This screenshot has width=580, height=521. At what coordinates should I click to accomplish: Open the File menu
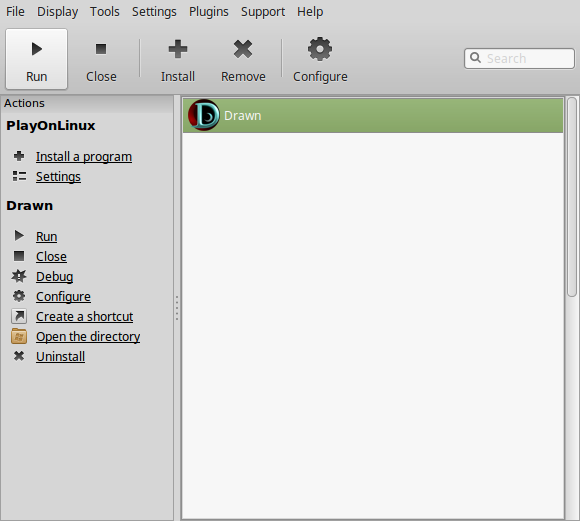pos(15,11)
